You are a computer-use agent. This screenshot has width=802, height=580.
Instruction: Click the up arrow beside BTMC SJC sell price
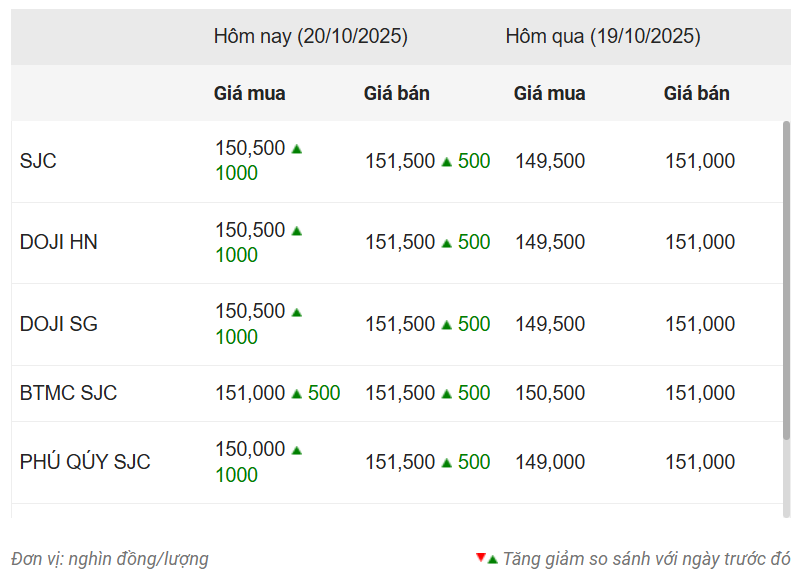click(x=447, y=395)
